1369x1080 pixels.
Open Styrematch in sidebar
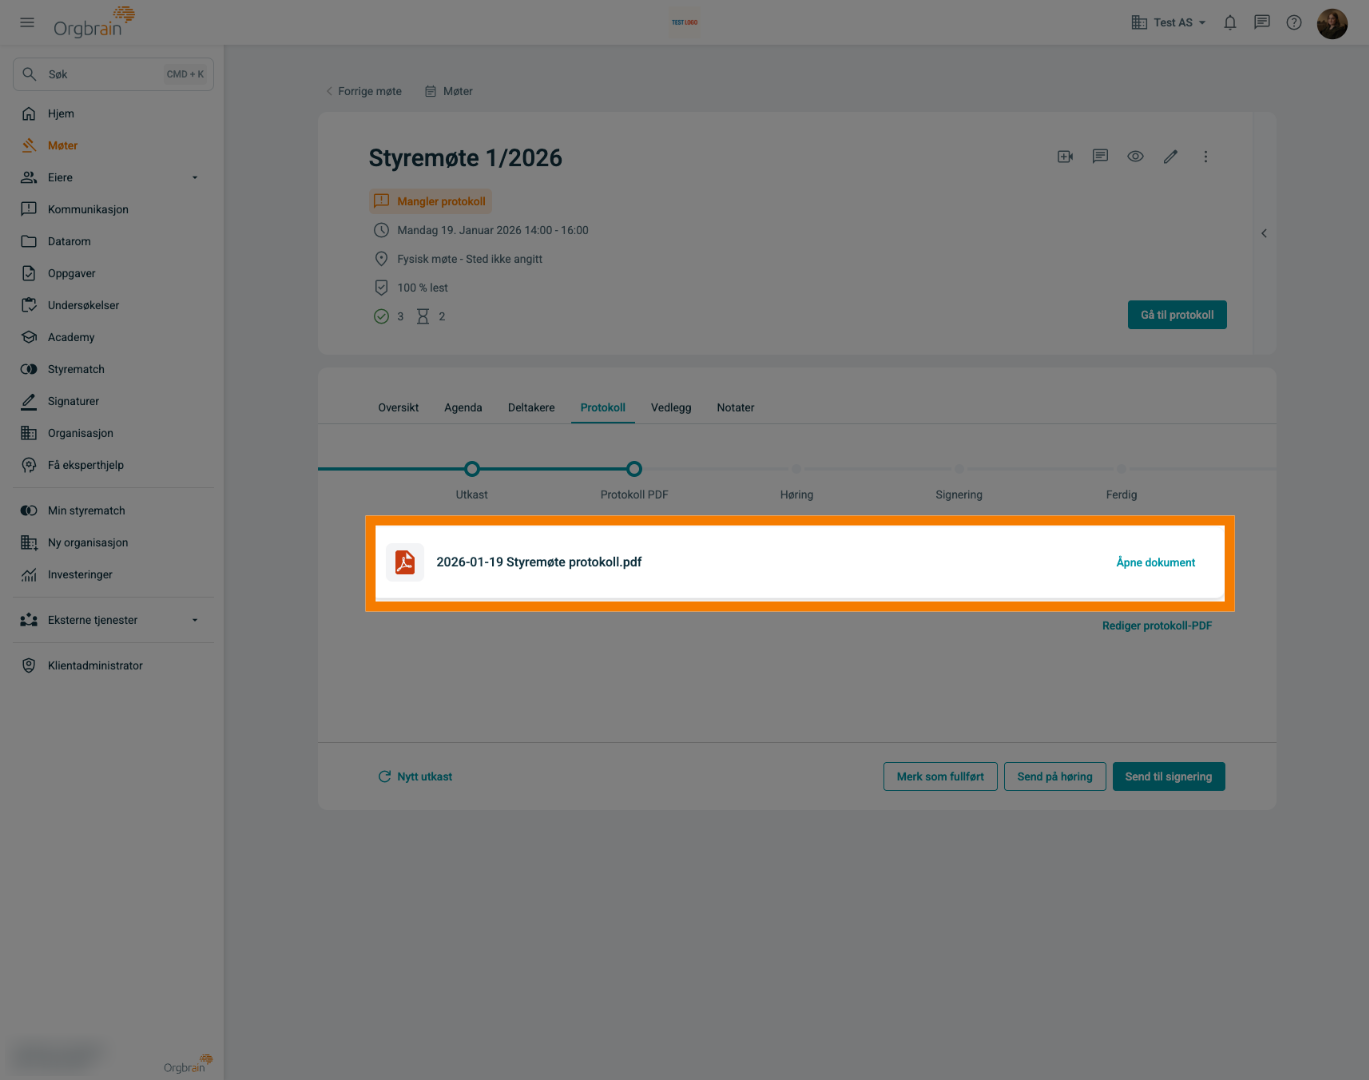[76, 370]
